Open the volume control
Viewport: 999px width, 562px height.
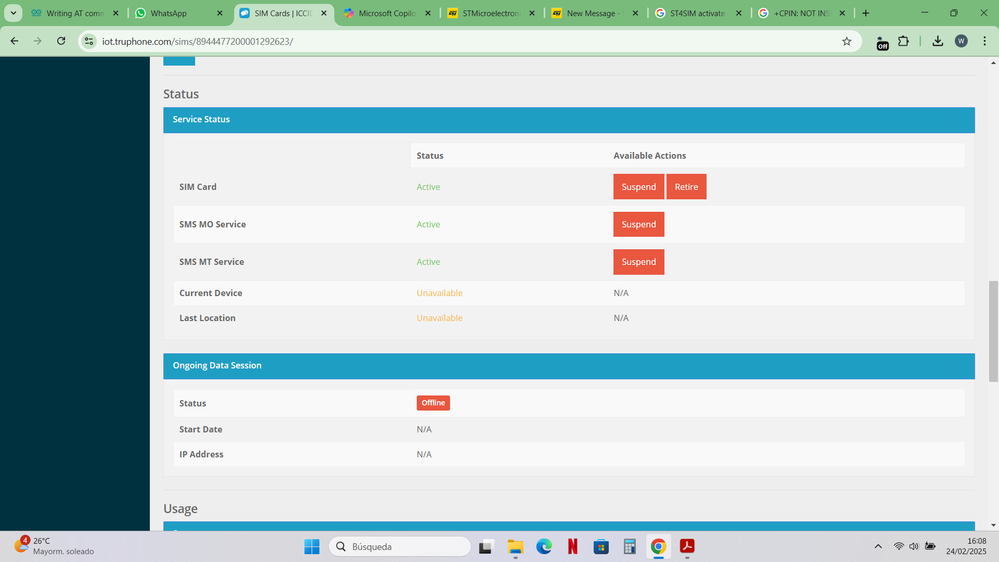pyautogui.click(x=914, y=546)
